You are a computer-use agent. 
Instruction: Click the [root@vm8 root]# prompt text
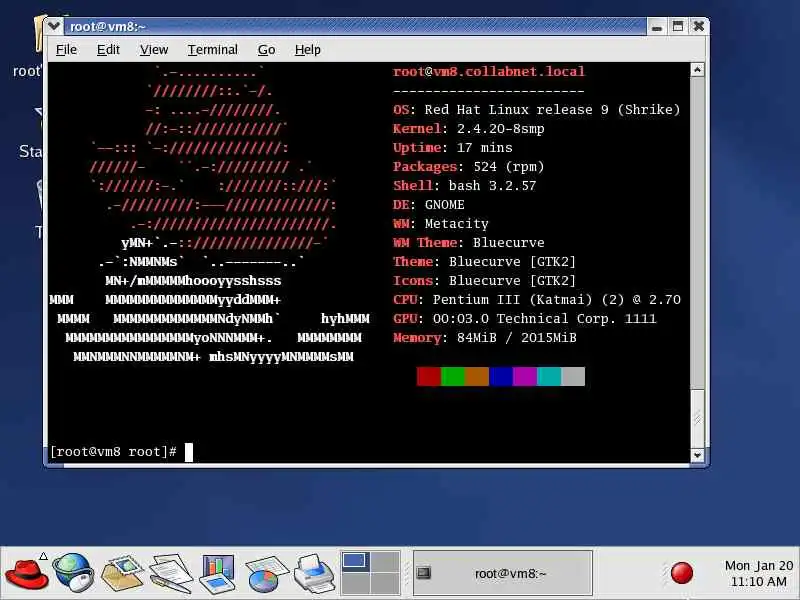pyautogui.click(x=113, y=452)
